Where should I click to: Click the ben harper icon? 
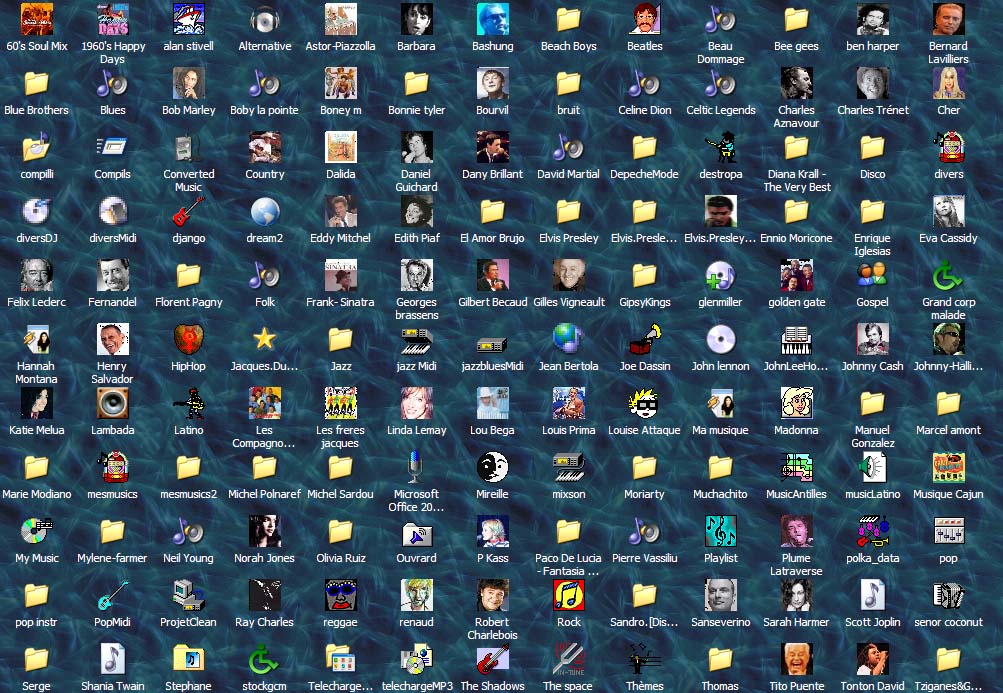[873, 19]
